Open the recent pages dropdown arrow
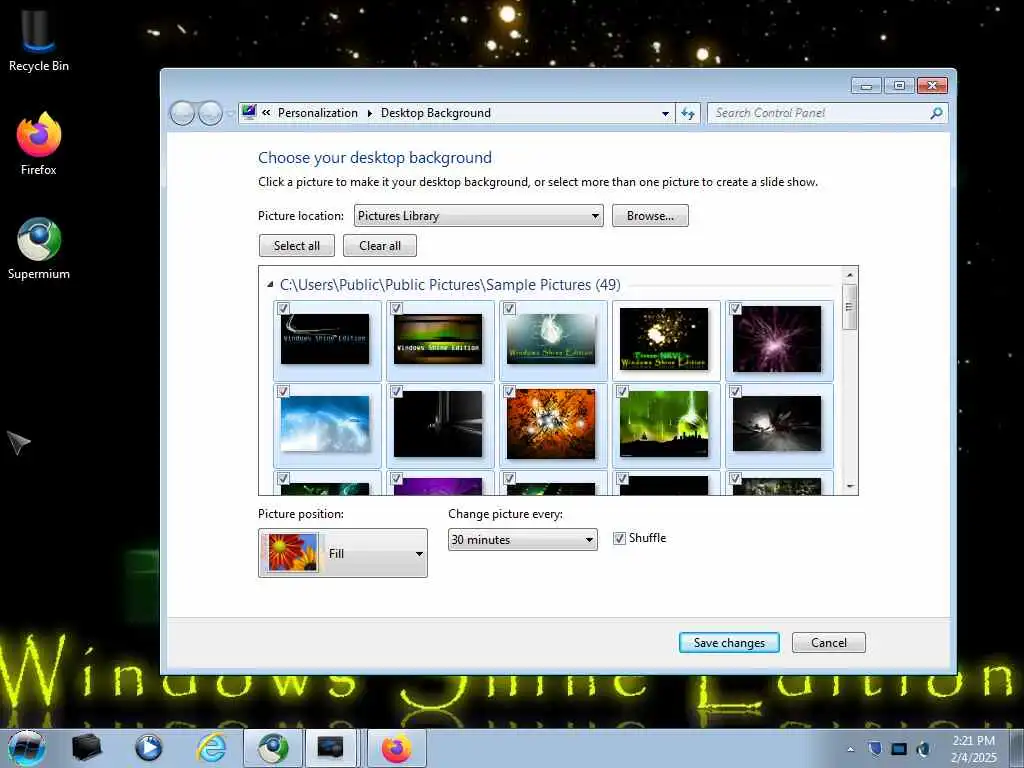 click(x=231, y=114)
